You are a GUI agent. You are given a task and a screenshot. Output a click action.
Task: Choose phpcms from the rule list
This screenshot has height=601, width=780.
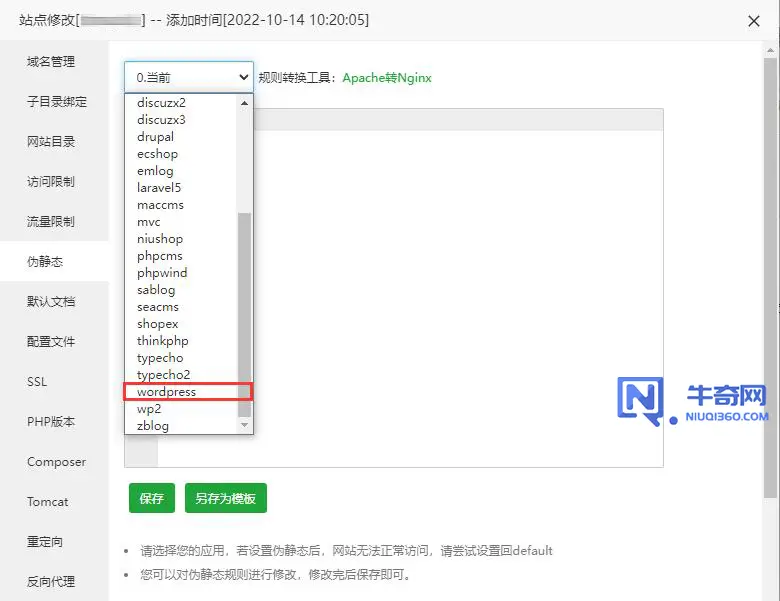pyautogui.click(x=181, y=256)
